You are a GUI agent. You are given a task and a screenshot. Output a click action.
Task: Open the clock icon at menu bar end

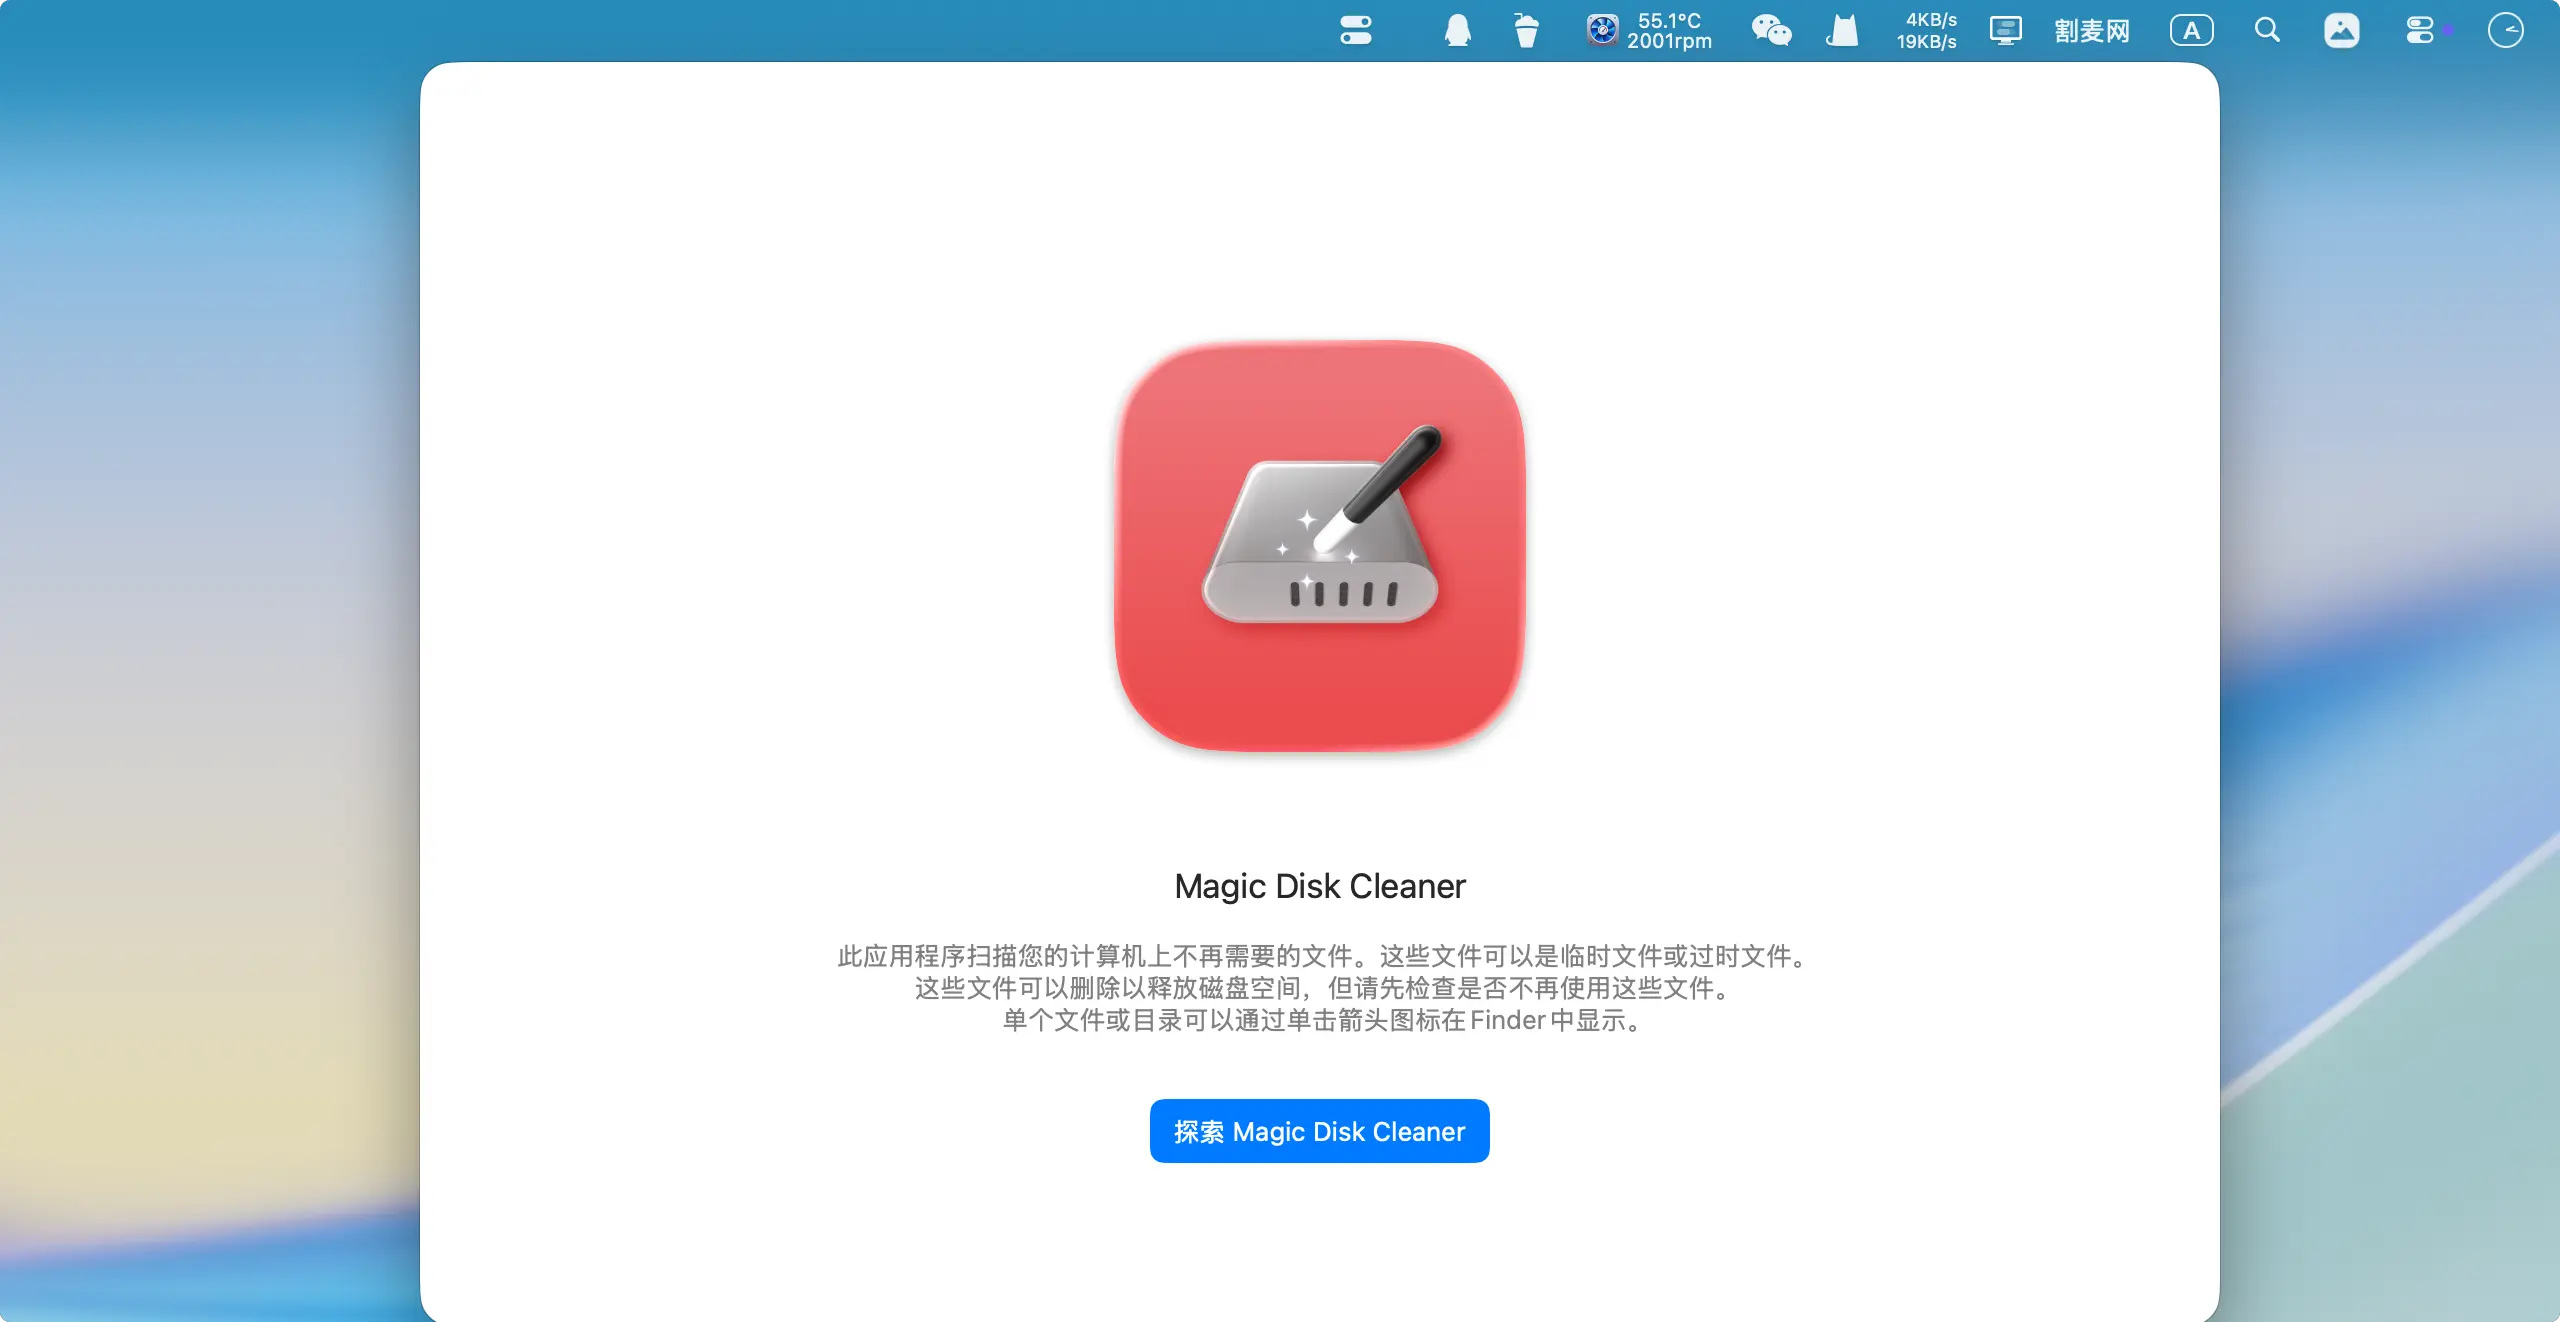point(2505,31)
